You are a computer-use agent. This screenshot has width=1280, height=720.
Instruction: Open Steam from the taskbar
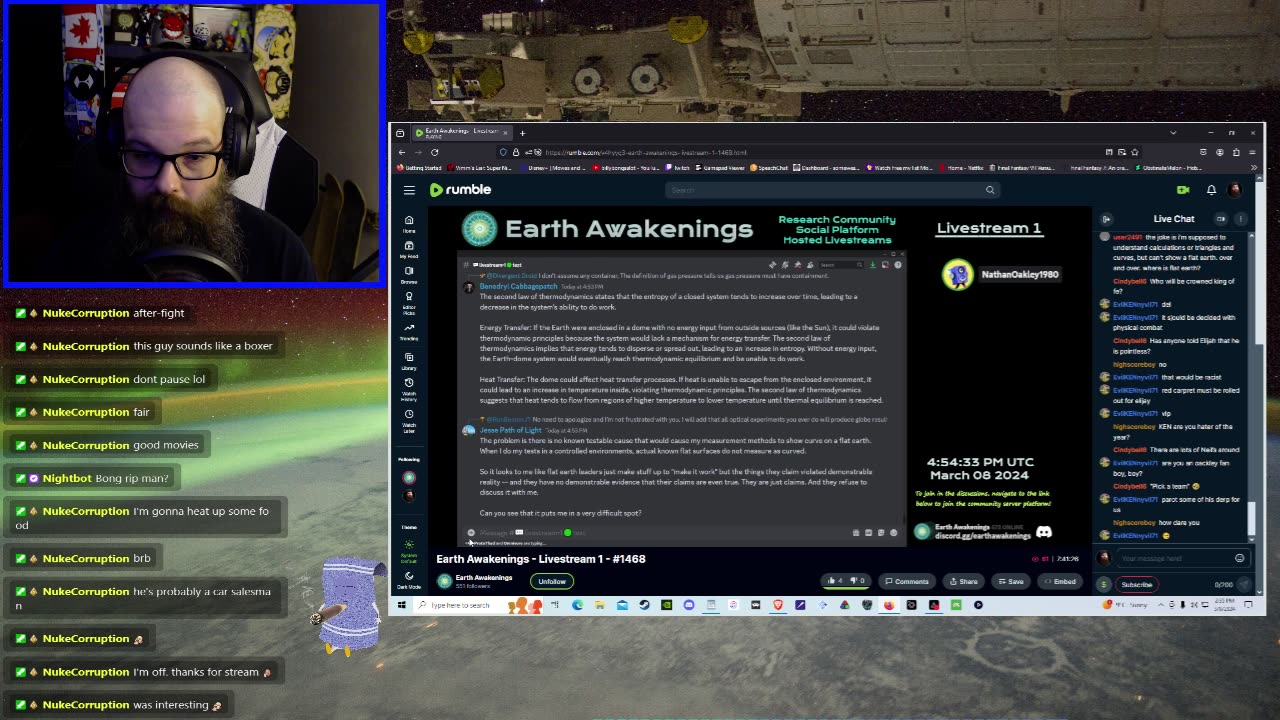click(645, 605)
